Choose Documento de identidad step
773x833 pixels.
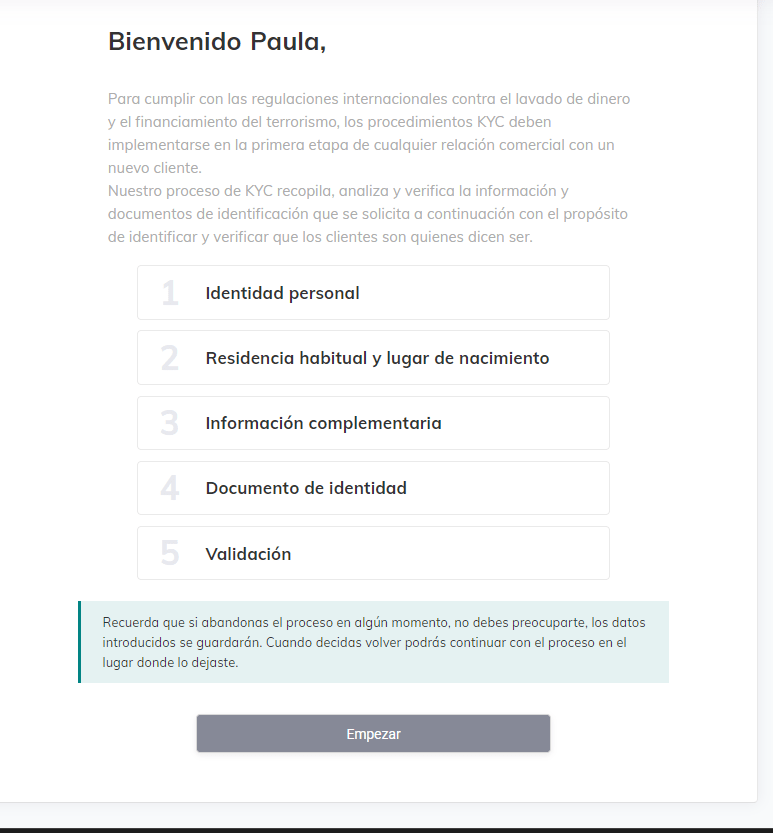pos(373,488)
